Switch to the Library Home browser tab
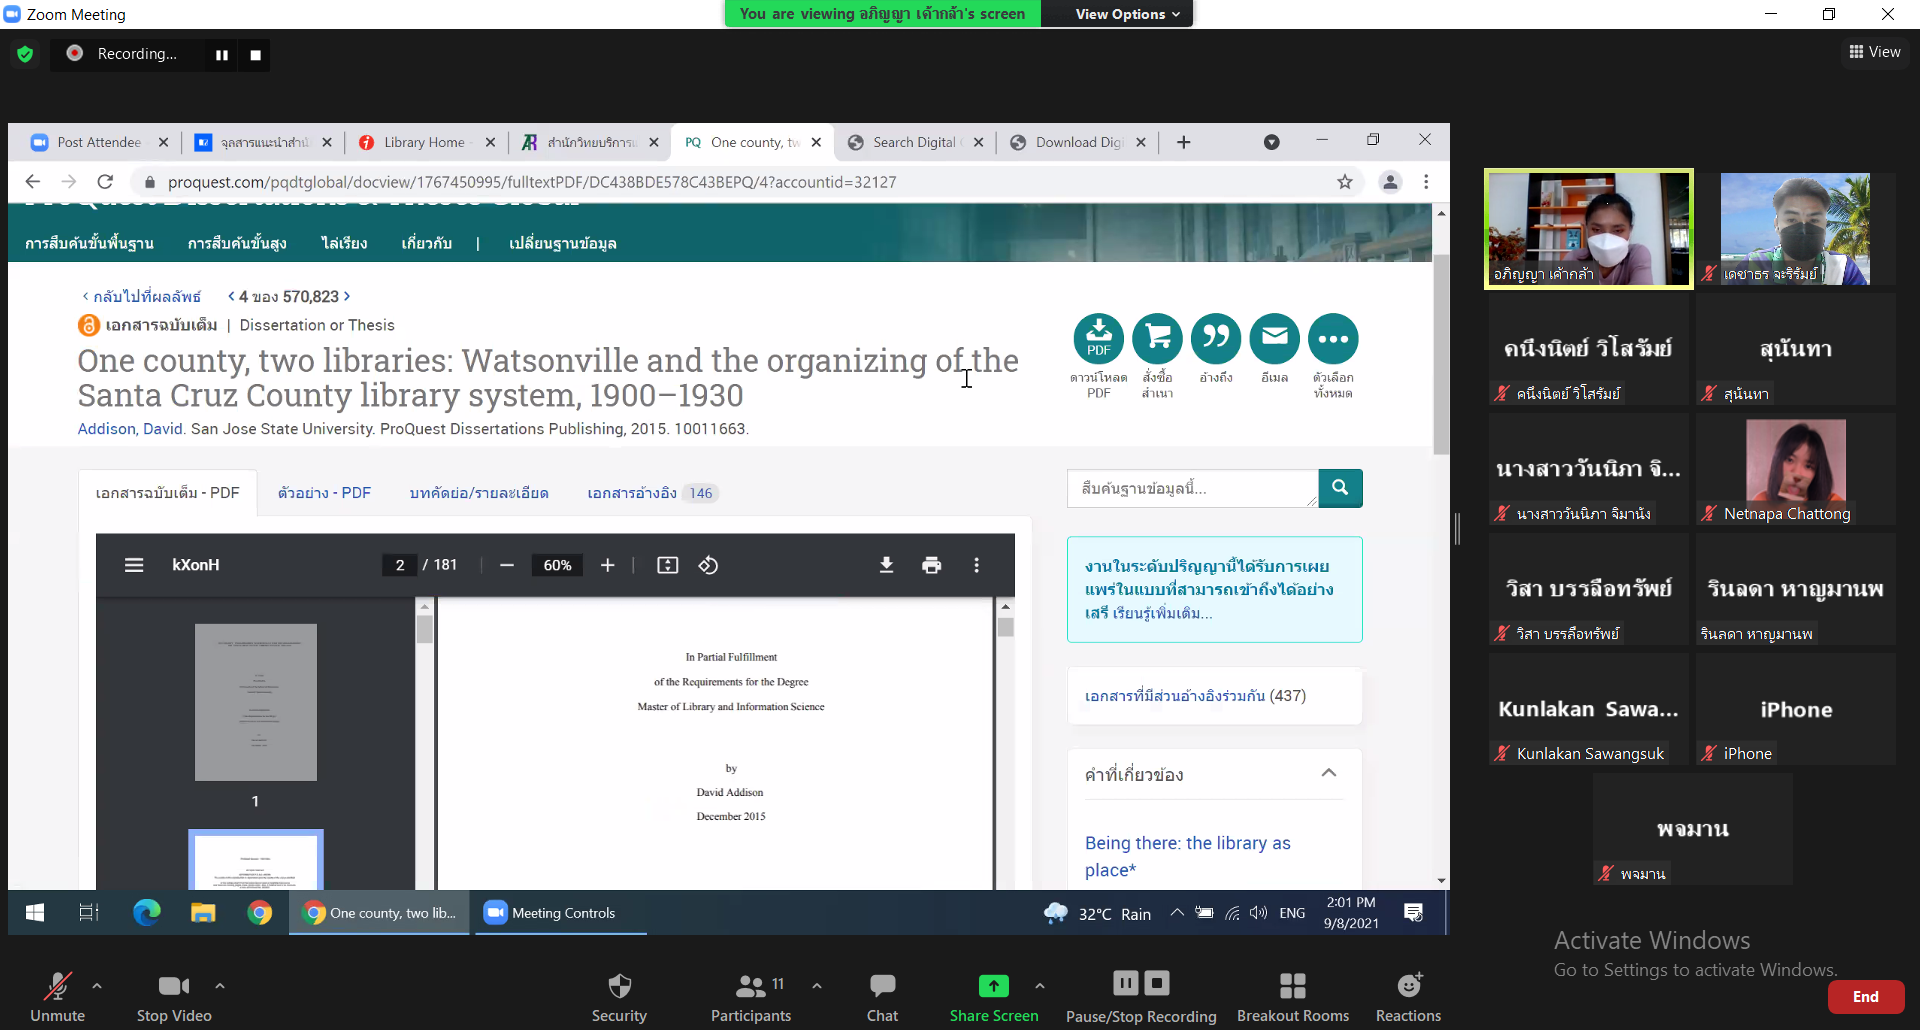Viewport: 1920px width, 1030px height. click(x=424, y=143)
